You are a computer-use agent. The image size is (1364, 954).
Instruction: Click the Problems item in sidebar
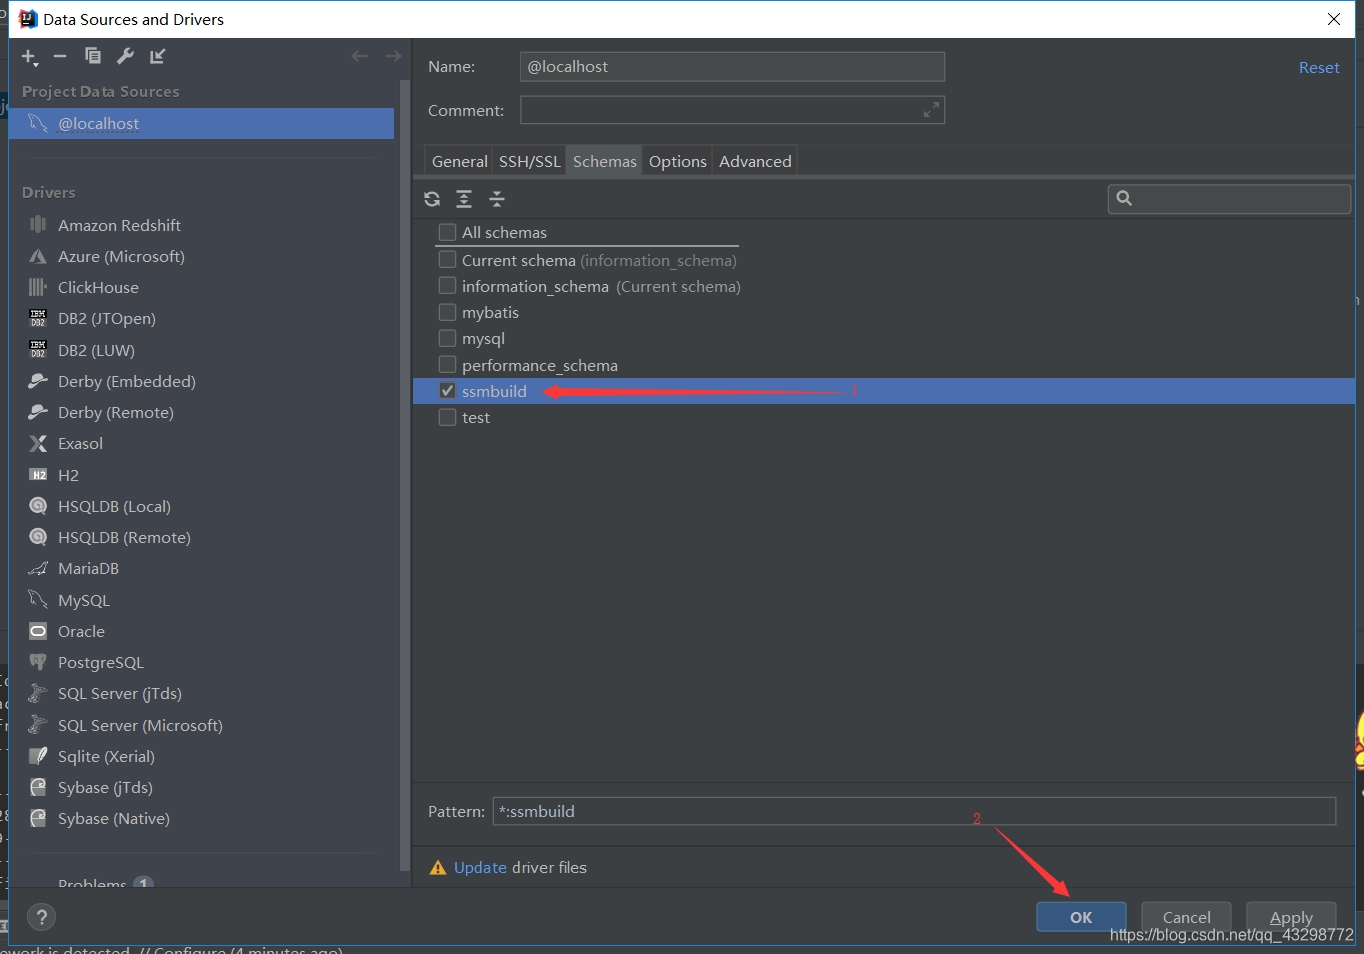click(92, 883)
